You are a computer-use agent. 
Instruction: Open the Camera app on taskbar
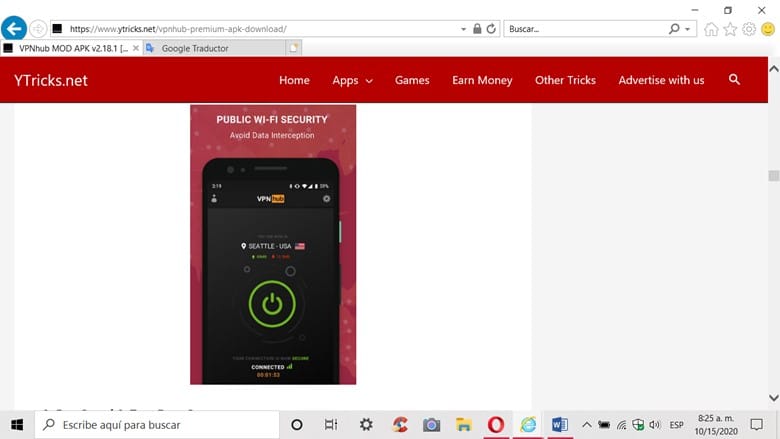tap(431, 425)
